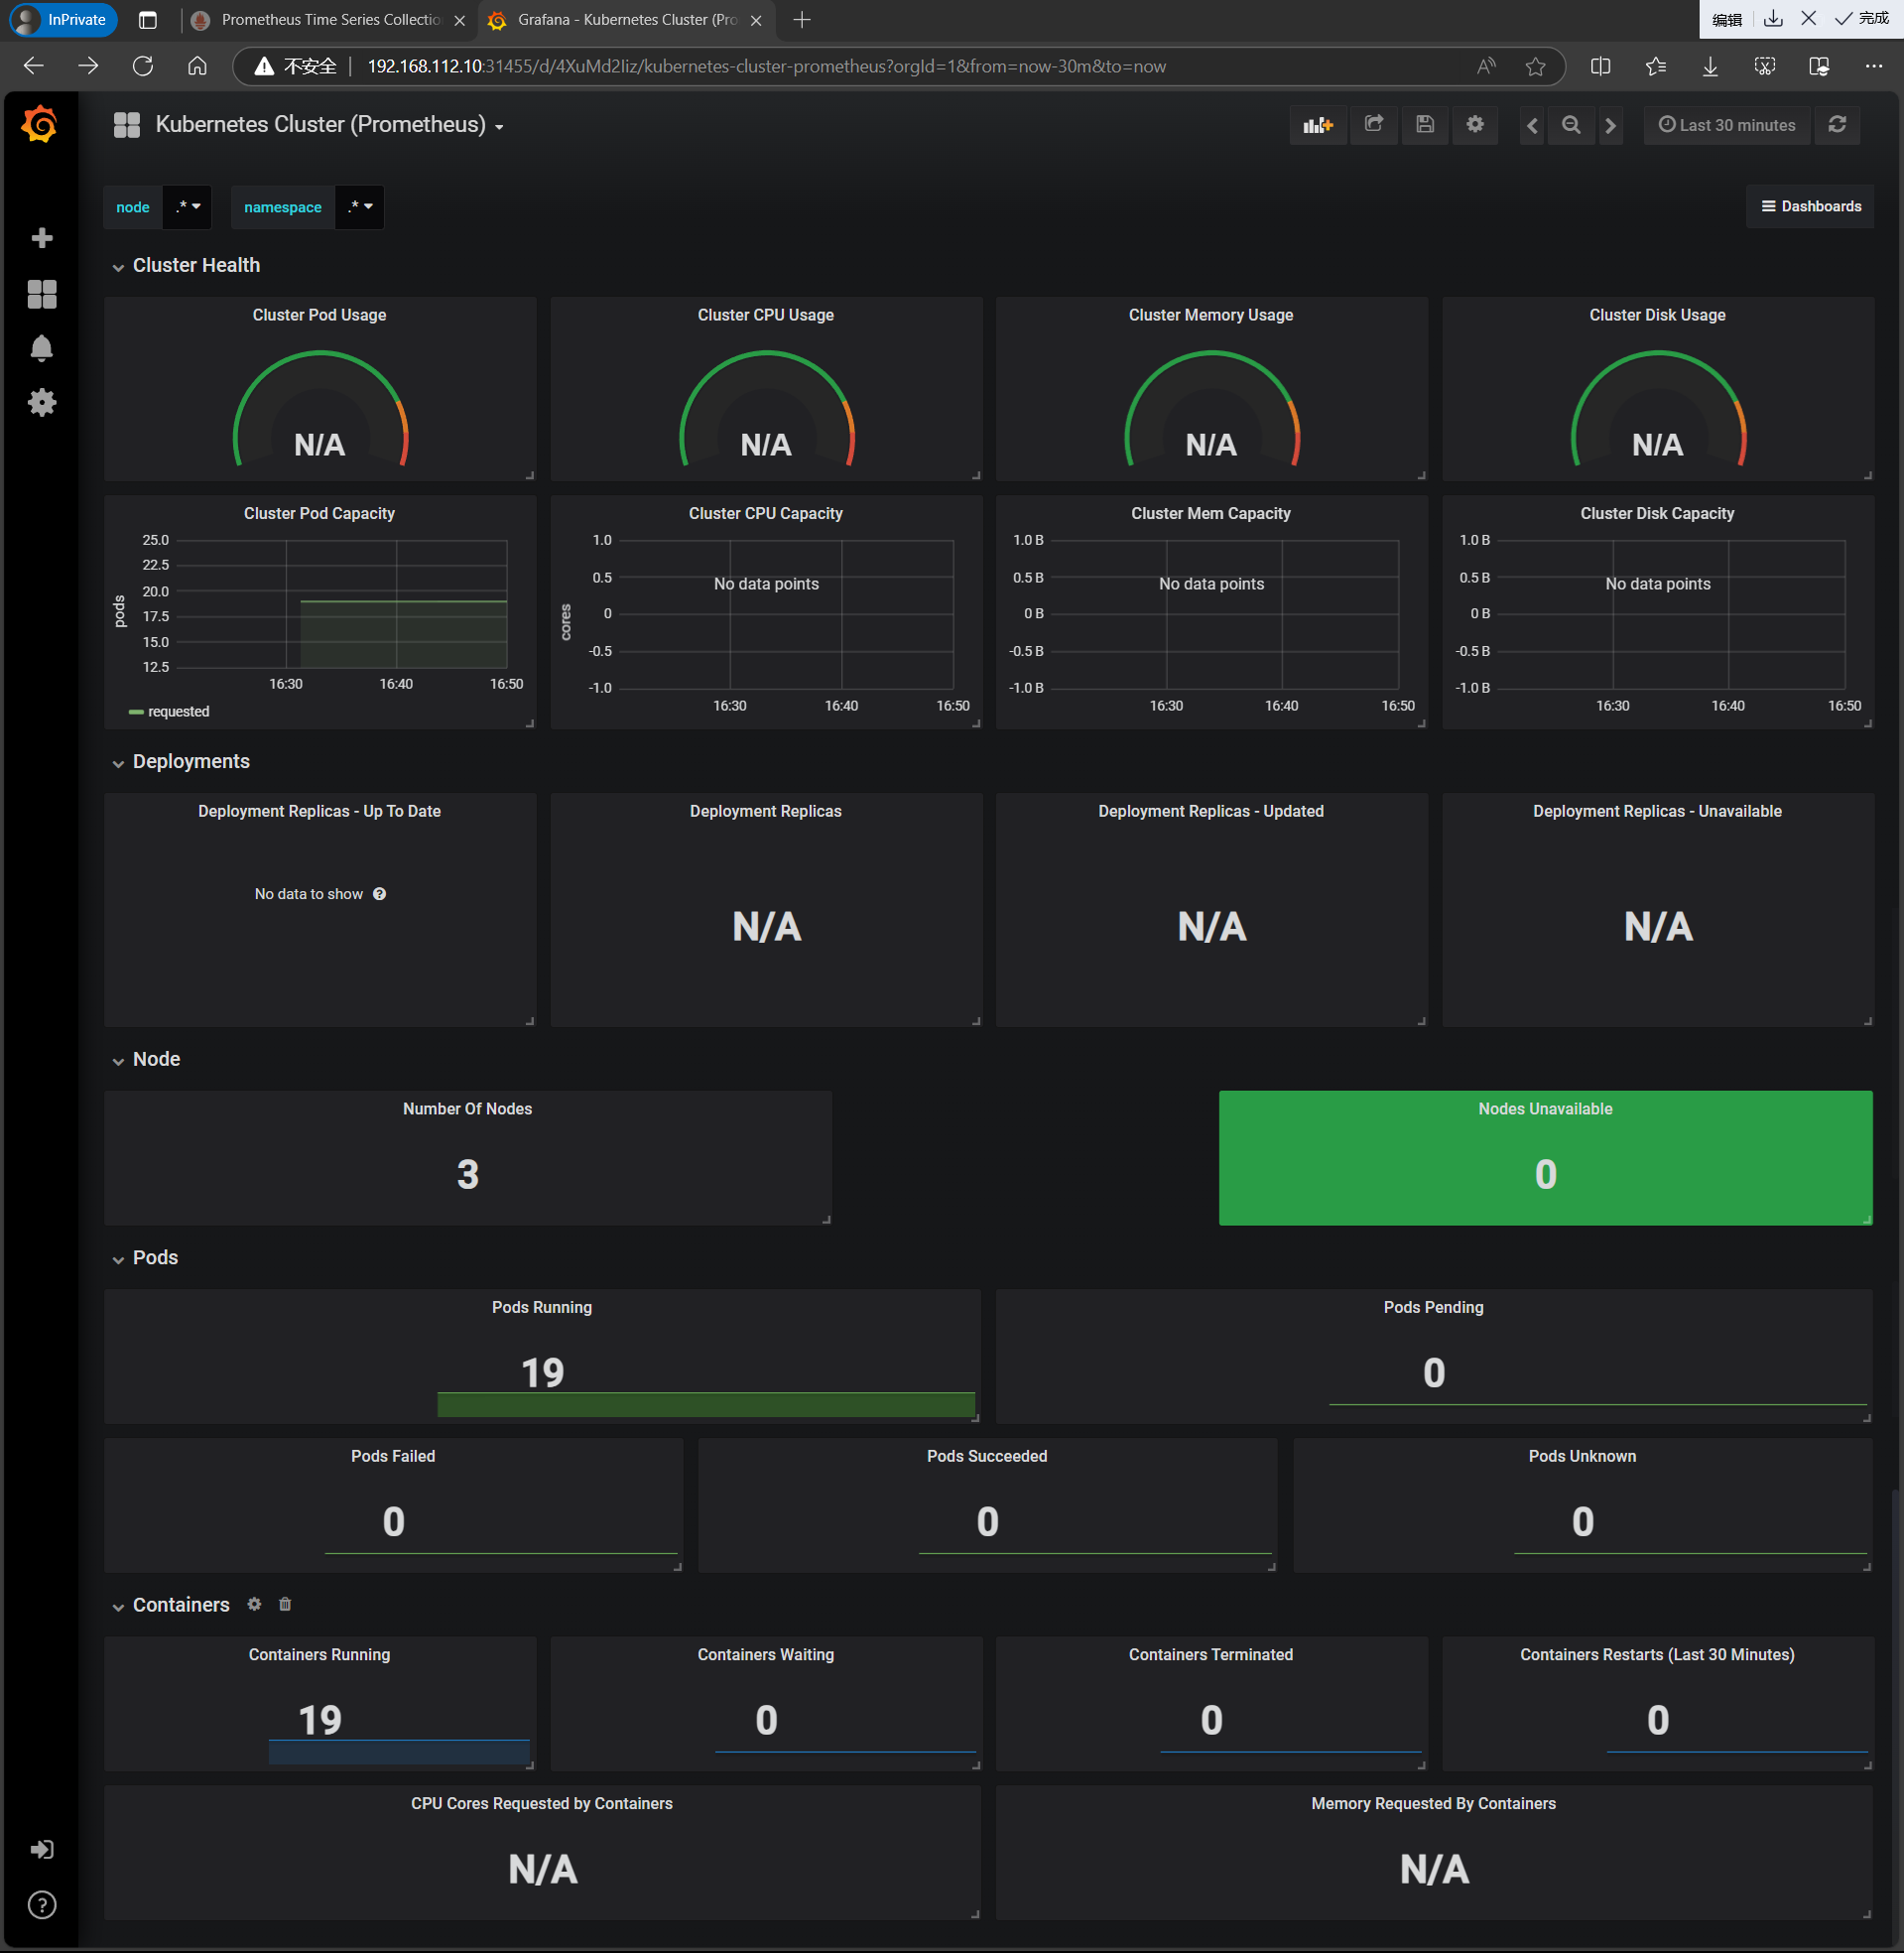
Task: Collapse the Cluster Health row
Action: point(196,265)
